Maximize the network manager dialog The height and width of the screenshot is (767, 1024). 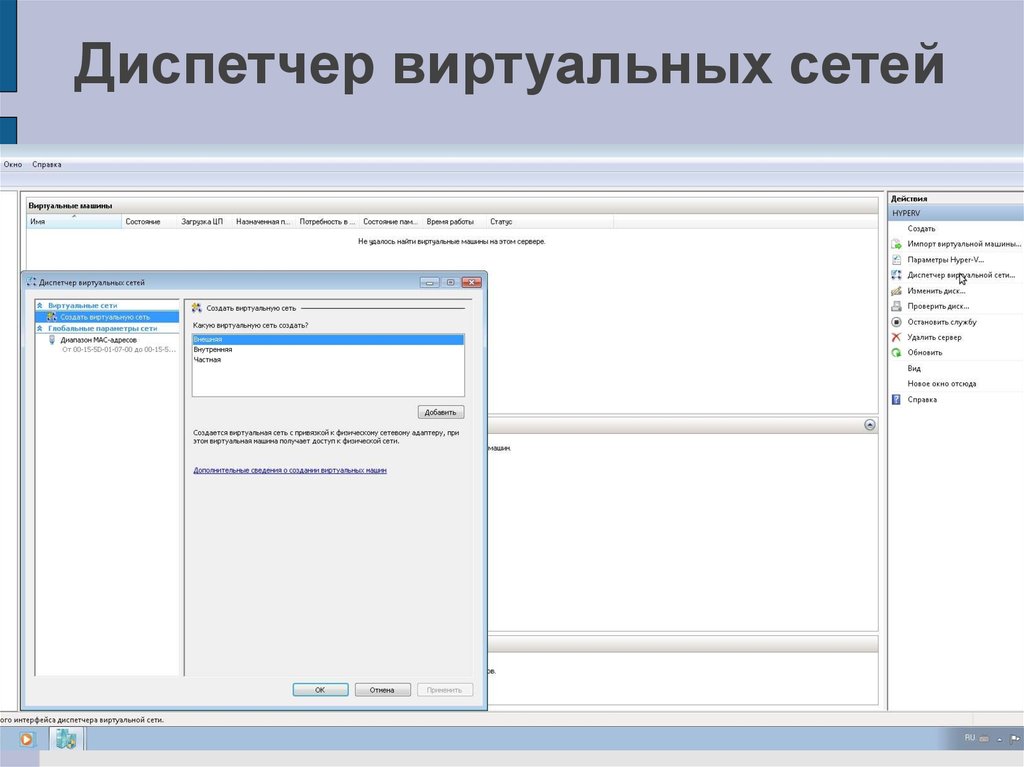pos(450,282)
